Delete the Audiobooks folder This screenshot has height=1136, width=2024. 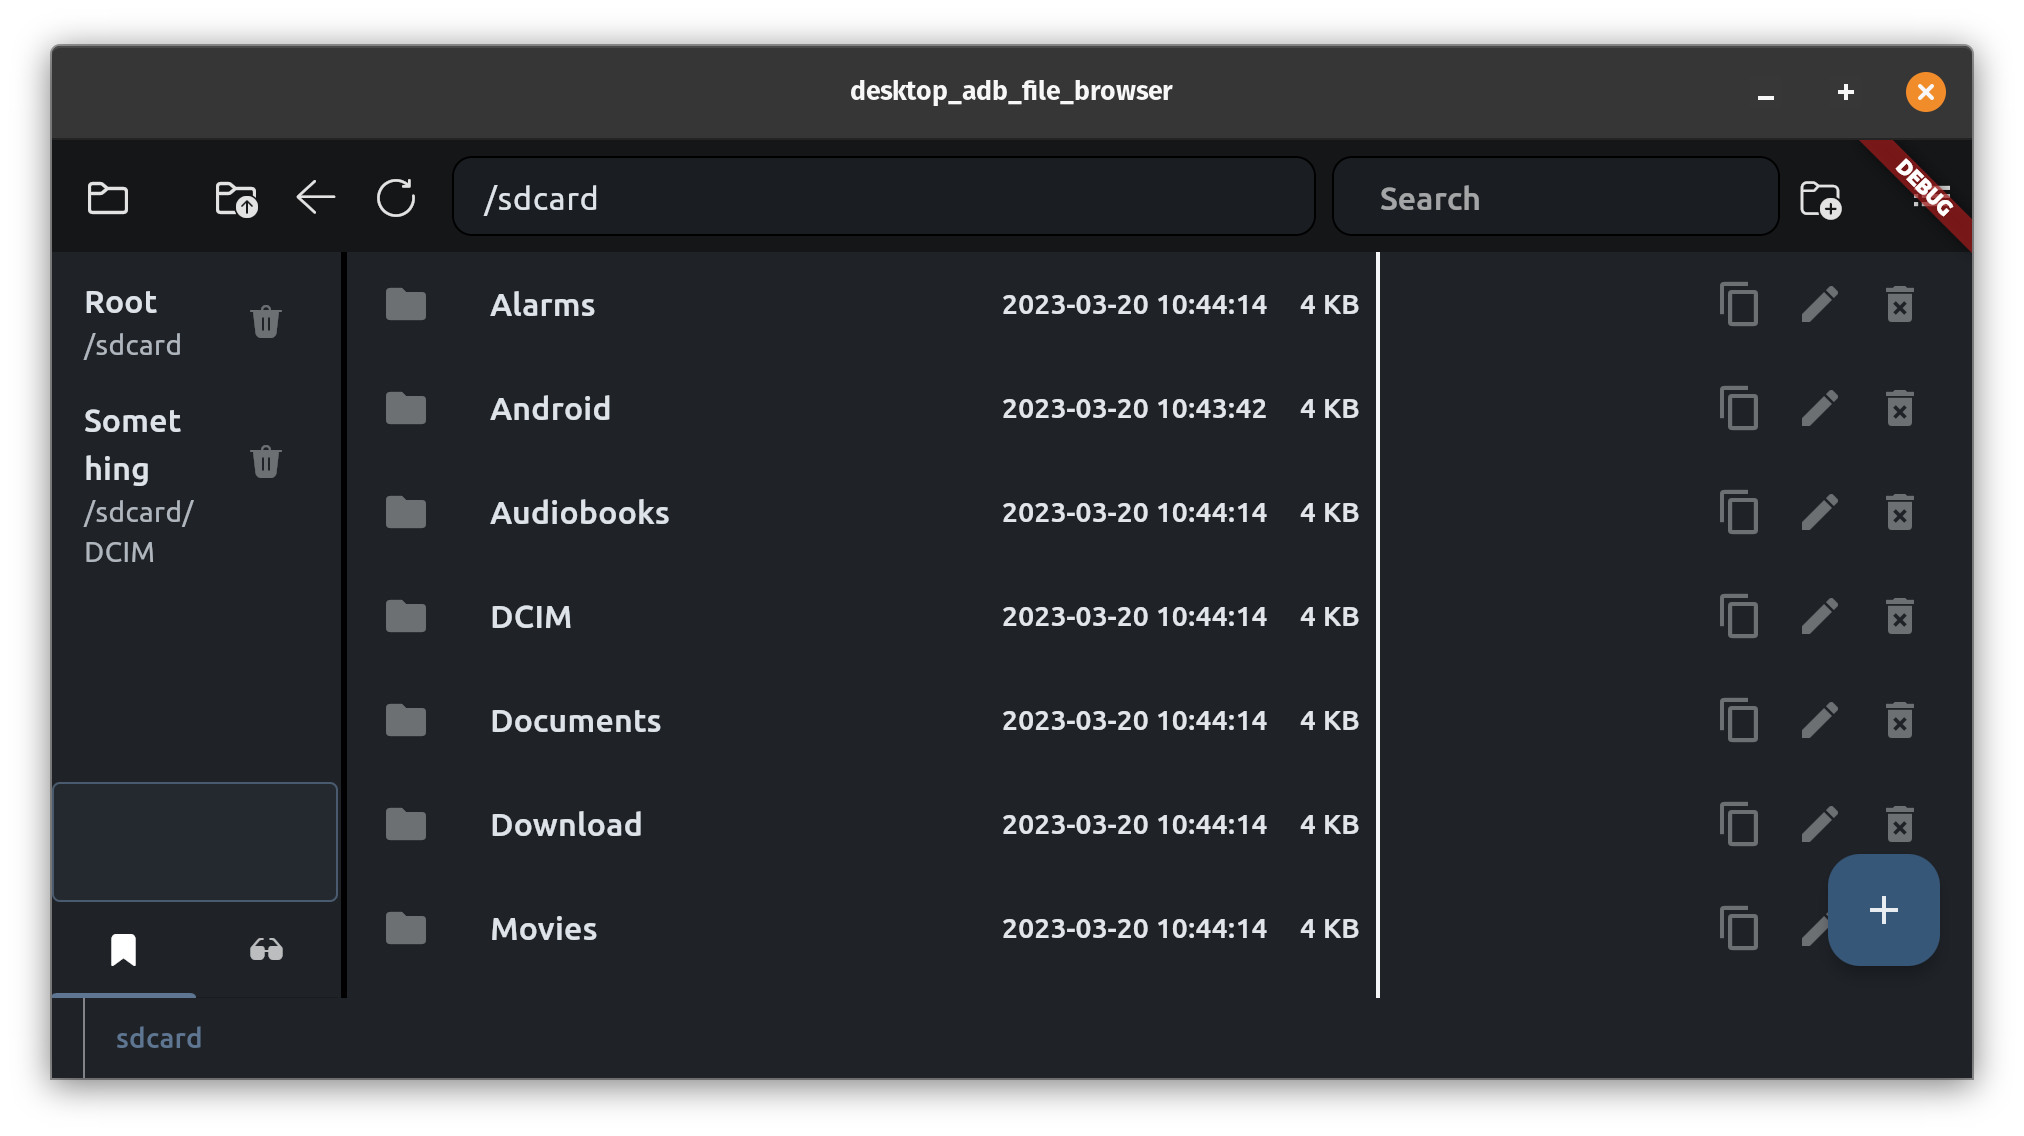(1899, 512)
